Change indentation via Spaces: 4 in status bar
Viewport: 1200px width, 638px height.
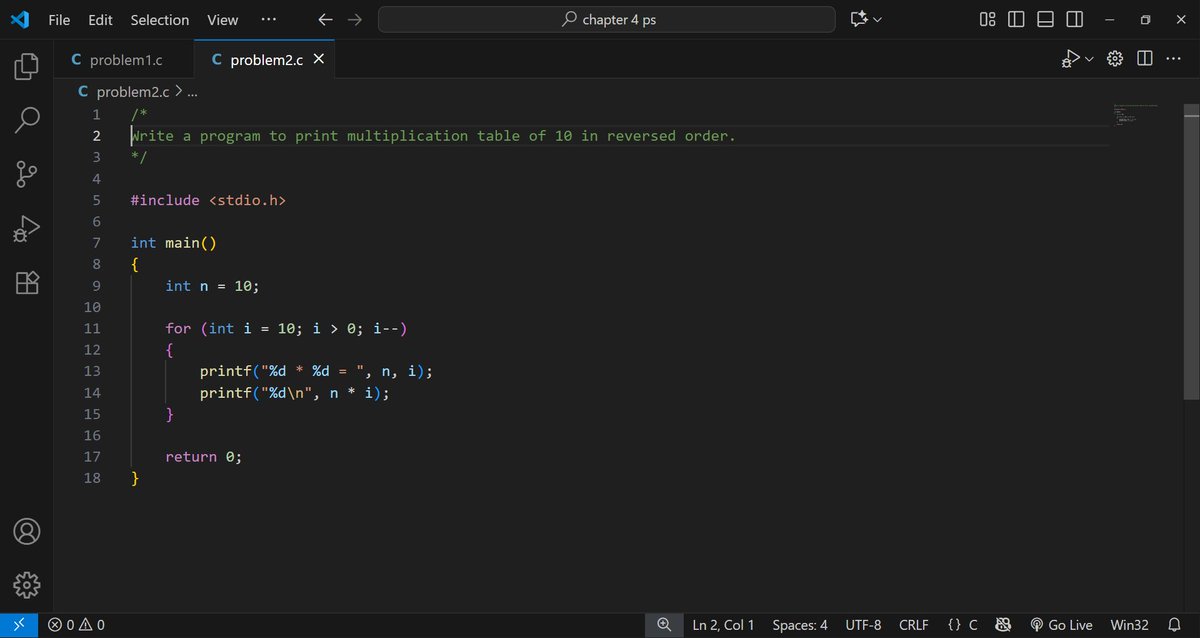coord(799,624)
